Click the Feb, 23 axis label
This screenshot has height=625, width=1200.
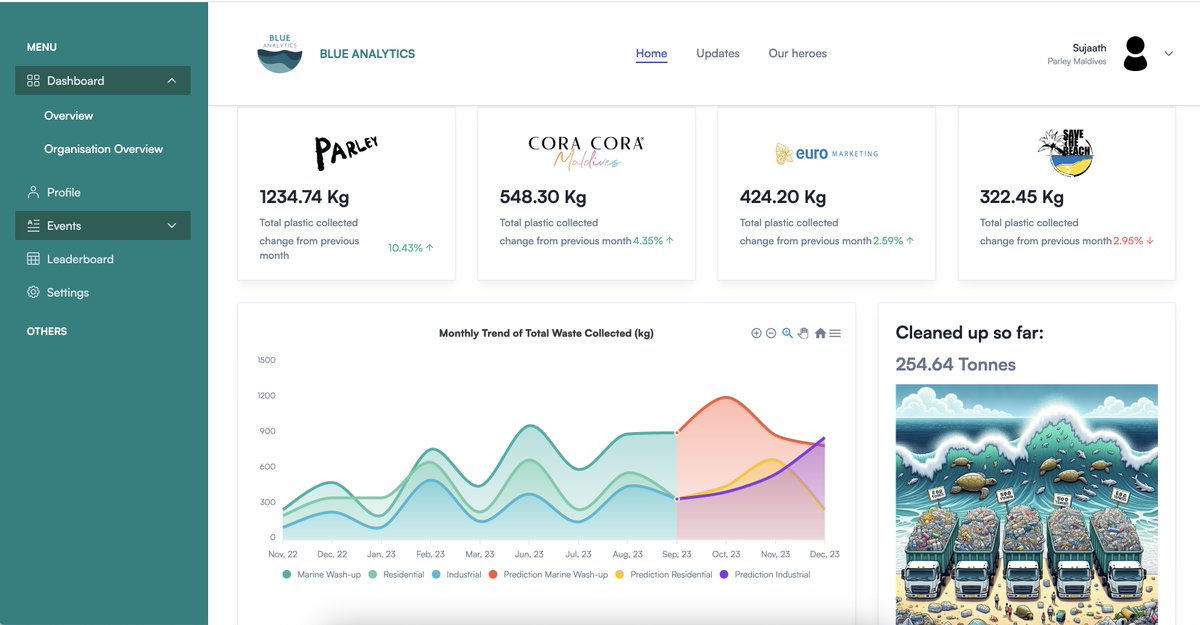coord(430,554)
